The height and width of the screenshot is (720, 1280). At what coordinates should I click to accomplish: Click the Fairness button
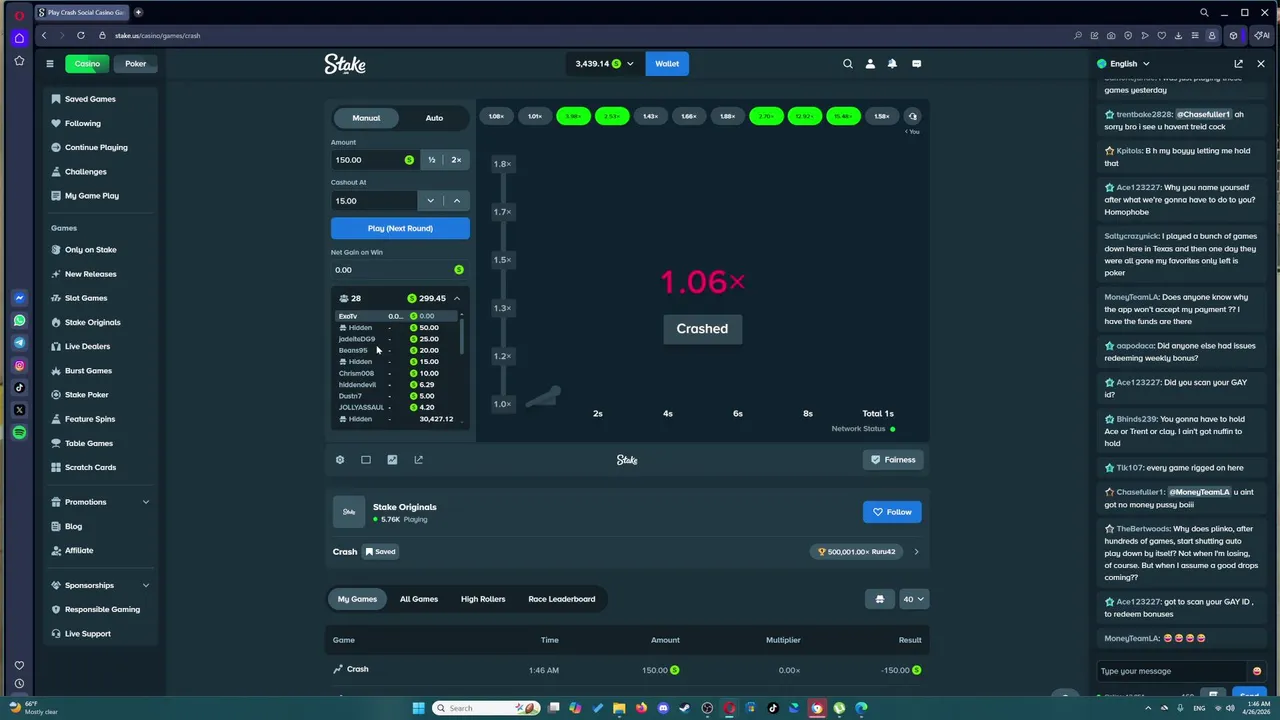pos(892,460)
